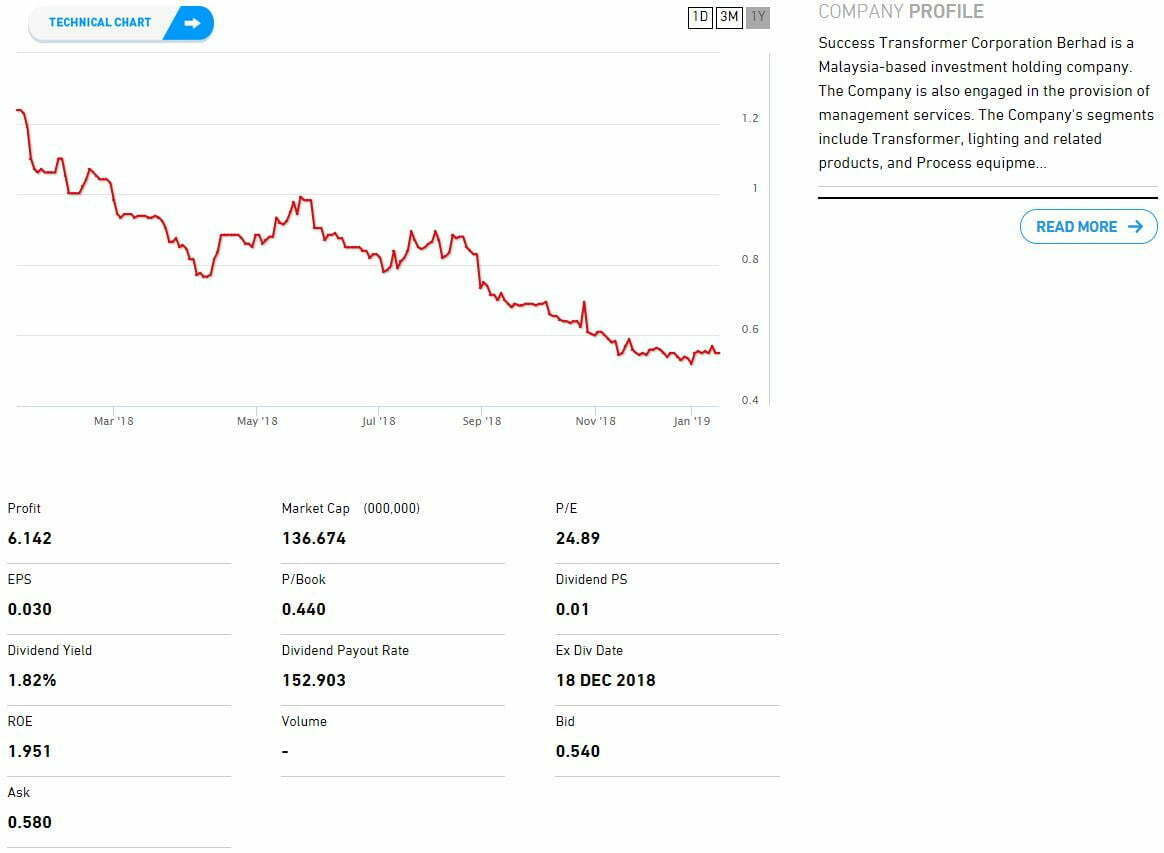Viewport: 1164px width, 853px height.
Task: Click the arrow icon on Technical Chart
Action: 192,23
